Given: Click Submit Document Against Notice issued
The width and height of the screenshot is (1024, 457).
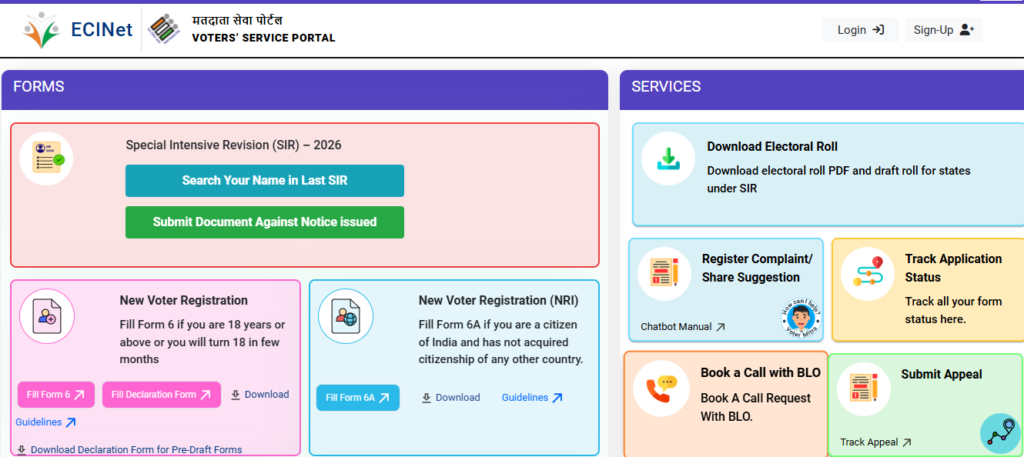Looking at the screenshot, I should tap(264, 222).
